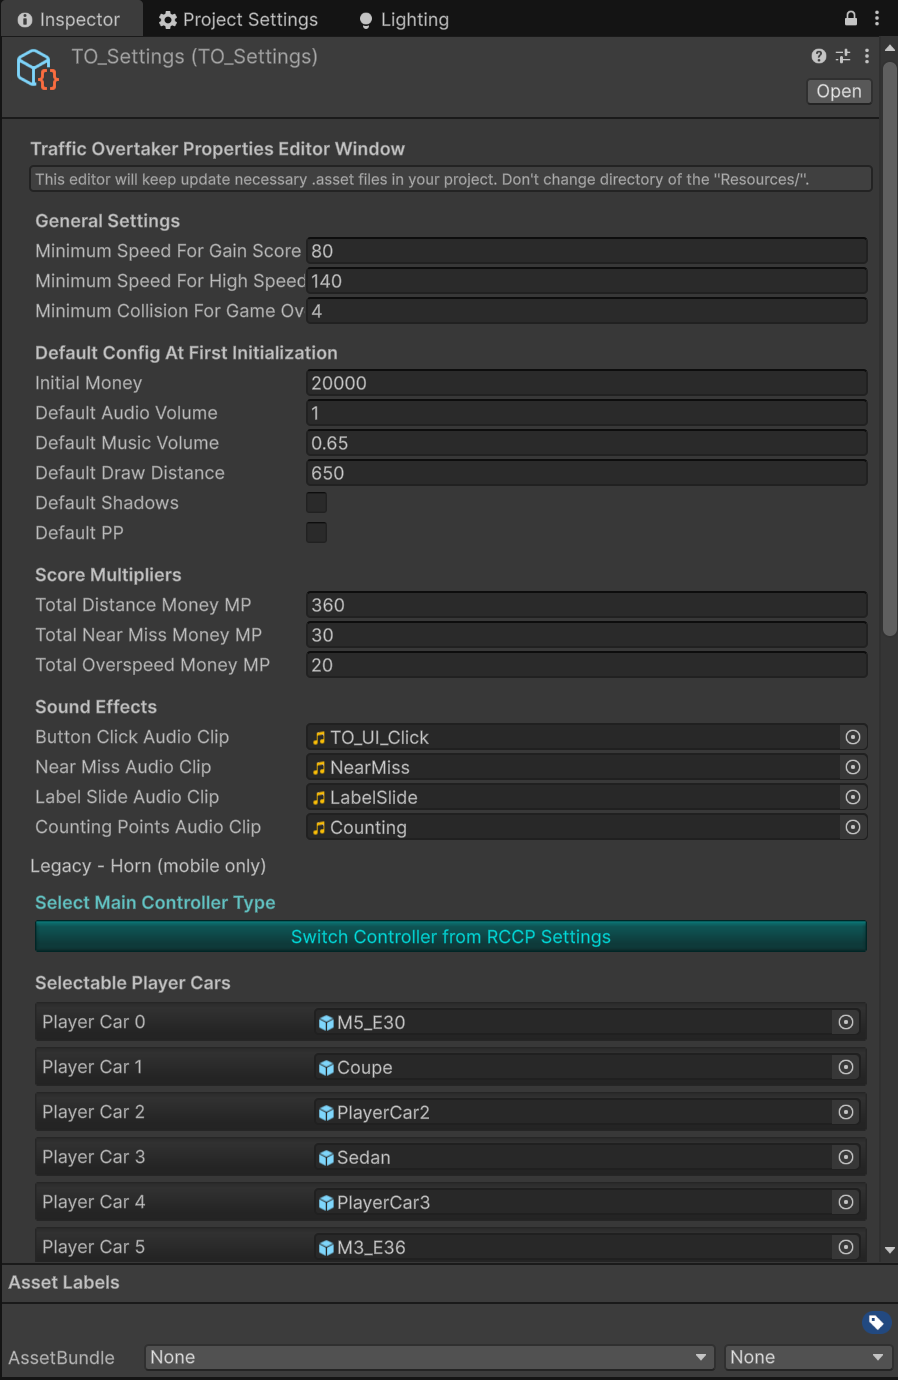898x1380 pixels.
Task: Click the TO_Settings scriptable object icon
Action: (38, 69)
